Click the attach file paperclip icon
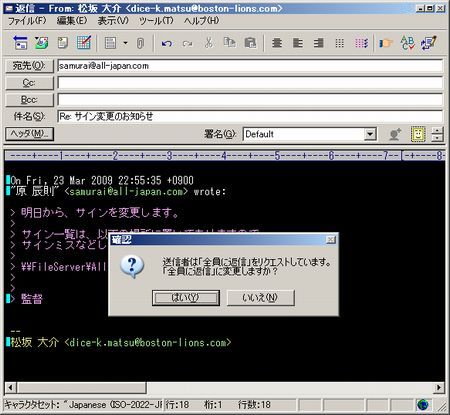 (x=141, y=43)
